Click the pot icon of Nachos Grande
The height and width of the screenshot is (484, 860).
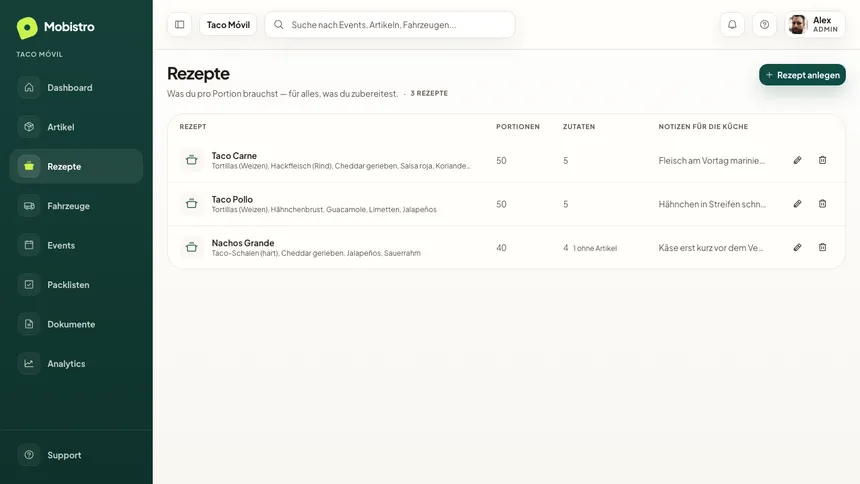click(x=191, y=247)
